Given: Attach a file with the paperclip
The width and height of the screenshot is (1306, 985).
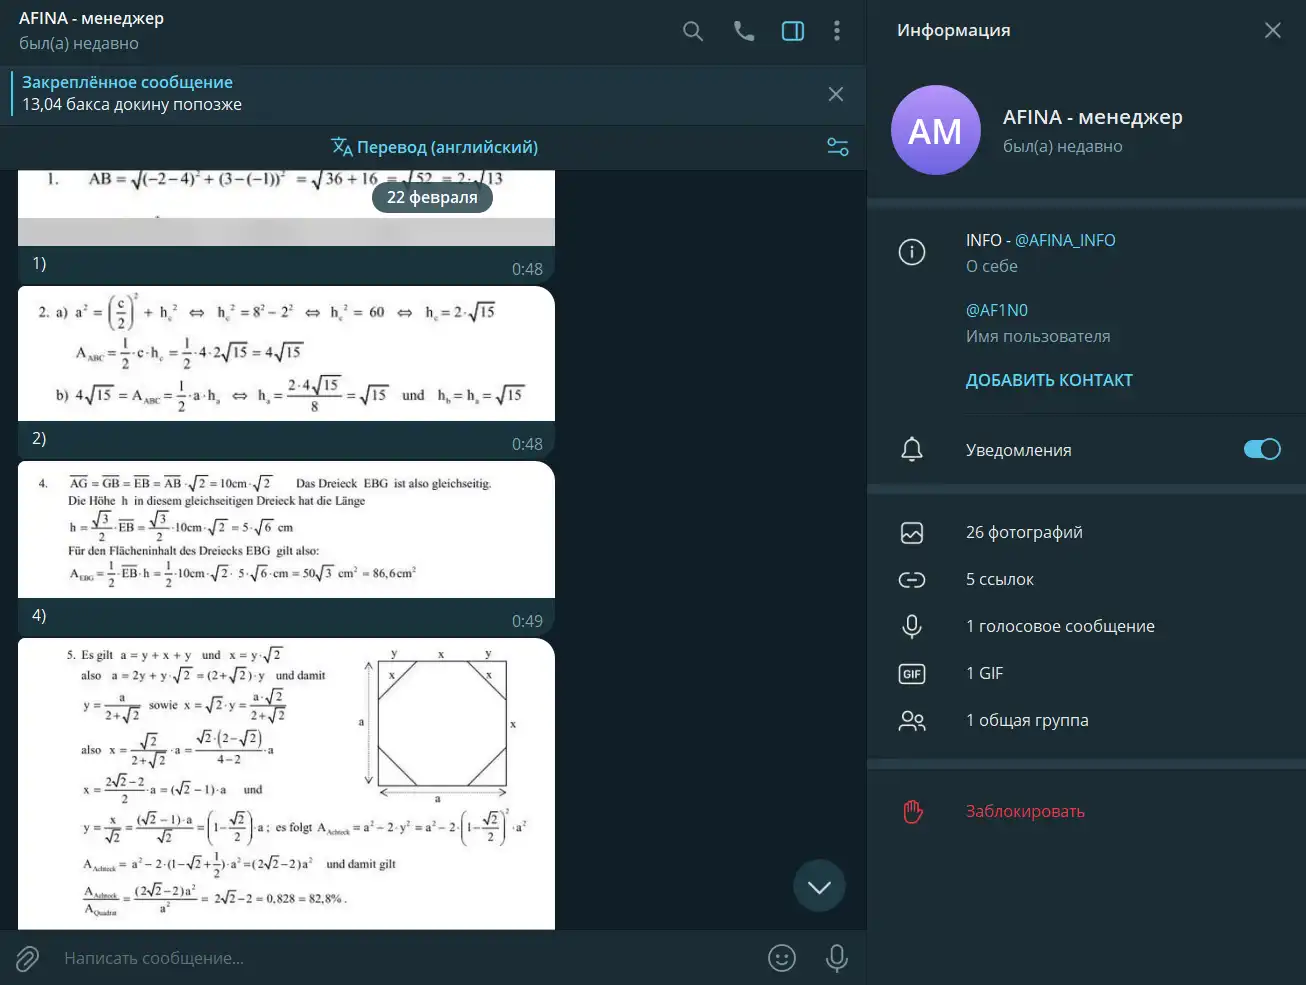Looking at the screenshot, I should coord(28,959).
